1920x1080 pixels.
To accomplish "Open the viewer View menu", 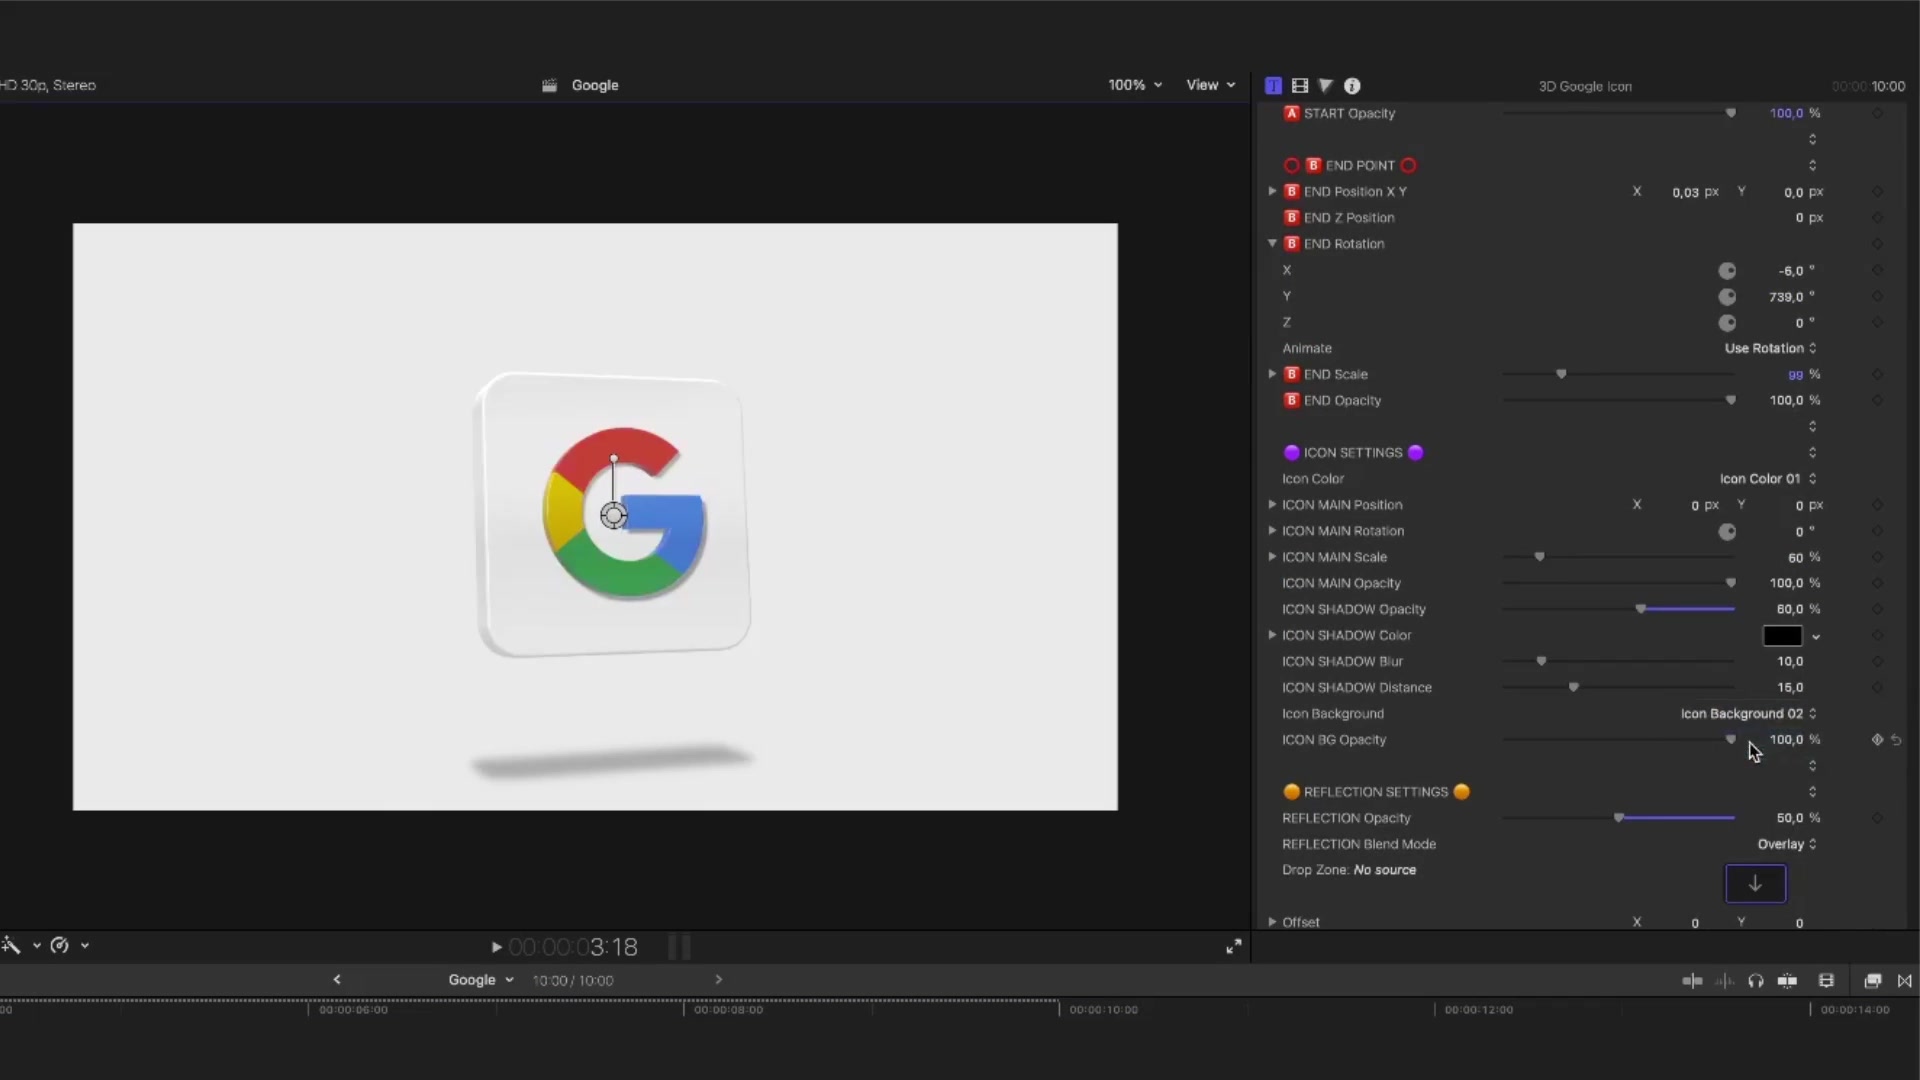I will point(1211,85).
